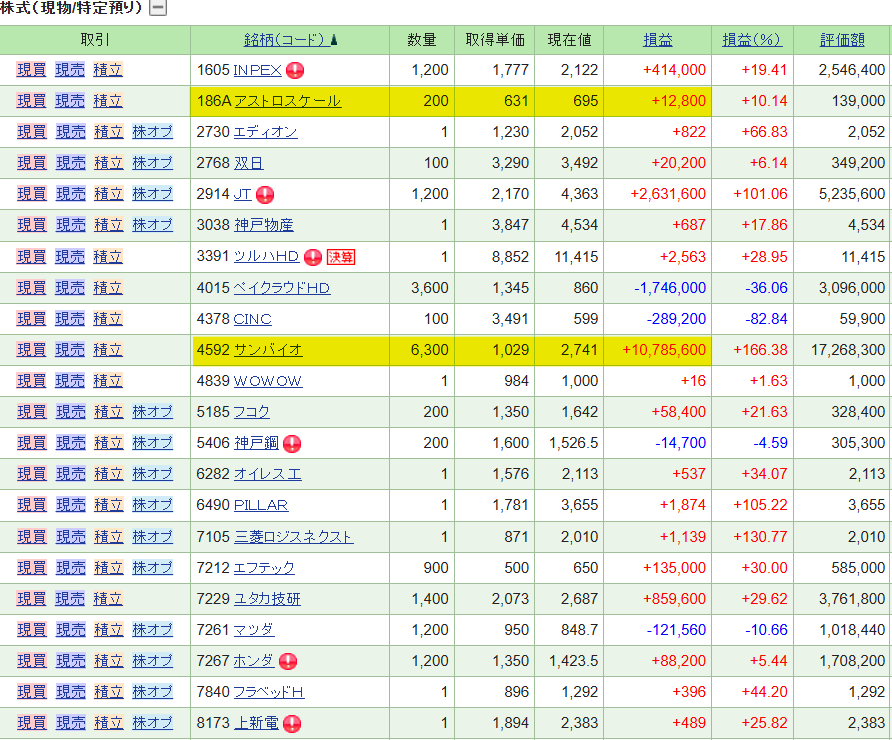Click 現買 in the サンバイオ row
This screenshot has height=740, width=892.
(31, 350)
